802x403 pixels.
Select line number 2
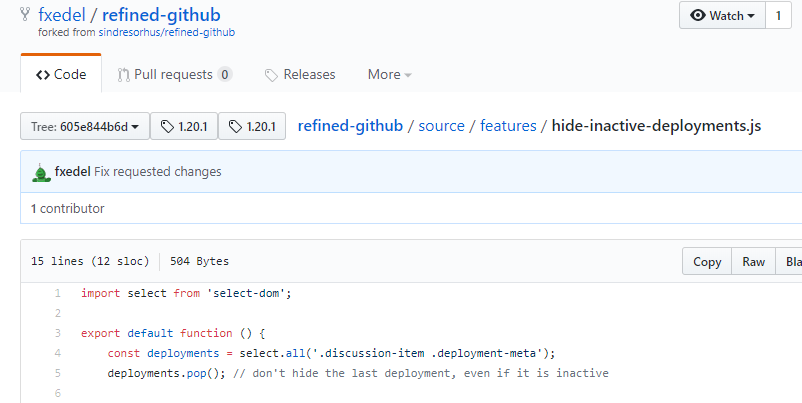point(57,314)
